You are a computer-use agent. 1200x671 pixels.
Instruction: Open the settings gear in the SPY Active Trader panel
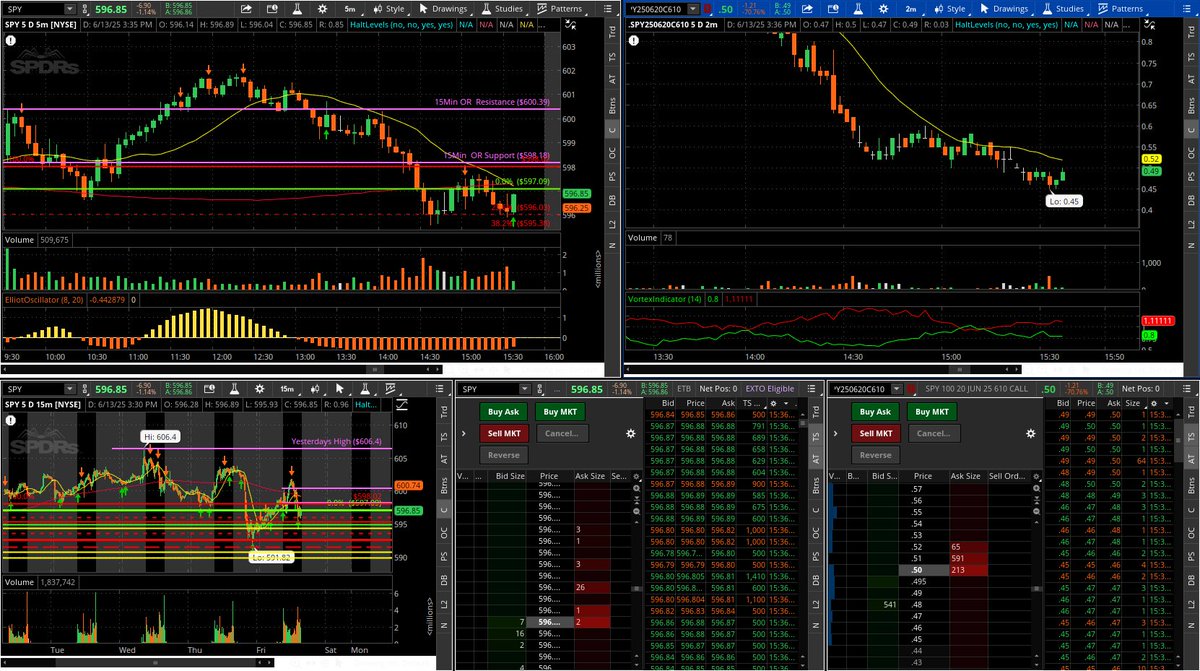631,434
